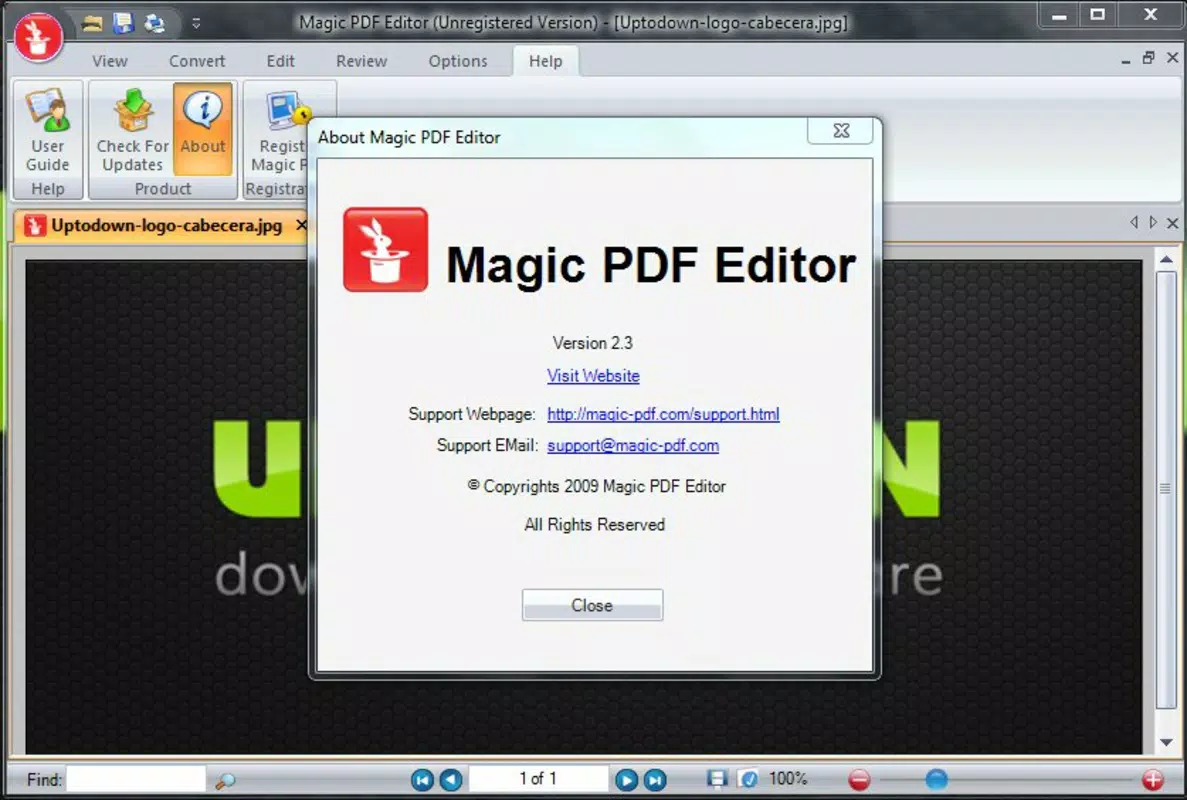
Task: Click the 100% zoom level text
Action: 788,779
